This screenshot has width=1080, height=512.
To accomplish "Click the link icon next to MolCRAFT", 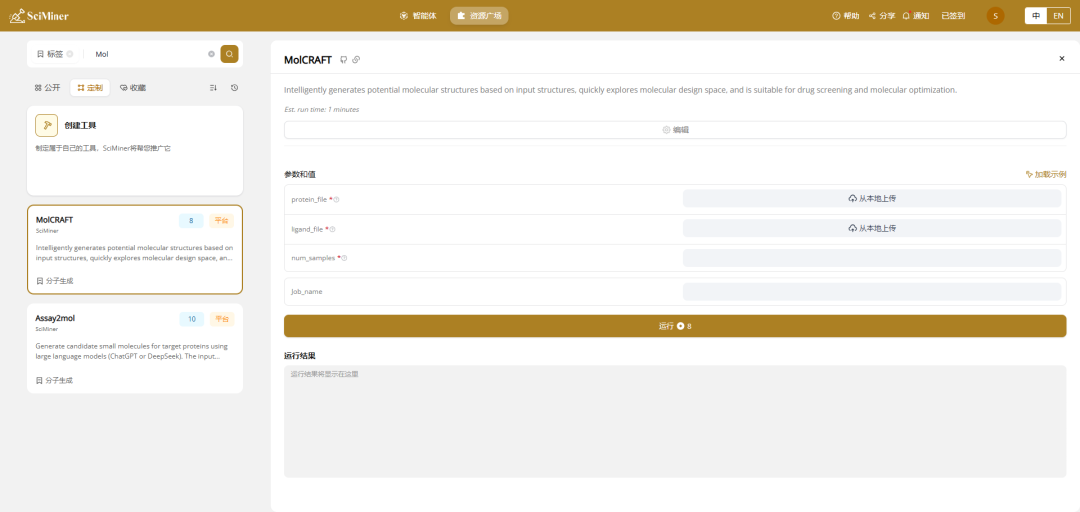I will coord(356,60).
